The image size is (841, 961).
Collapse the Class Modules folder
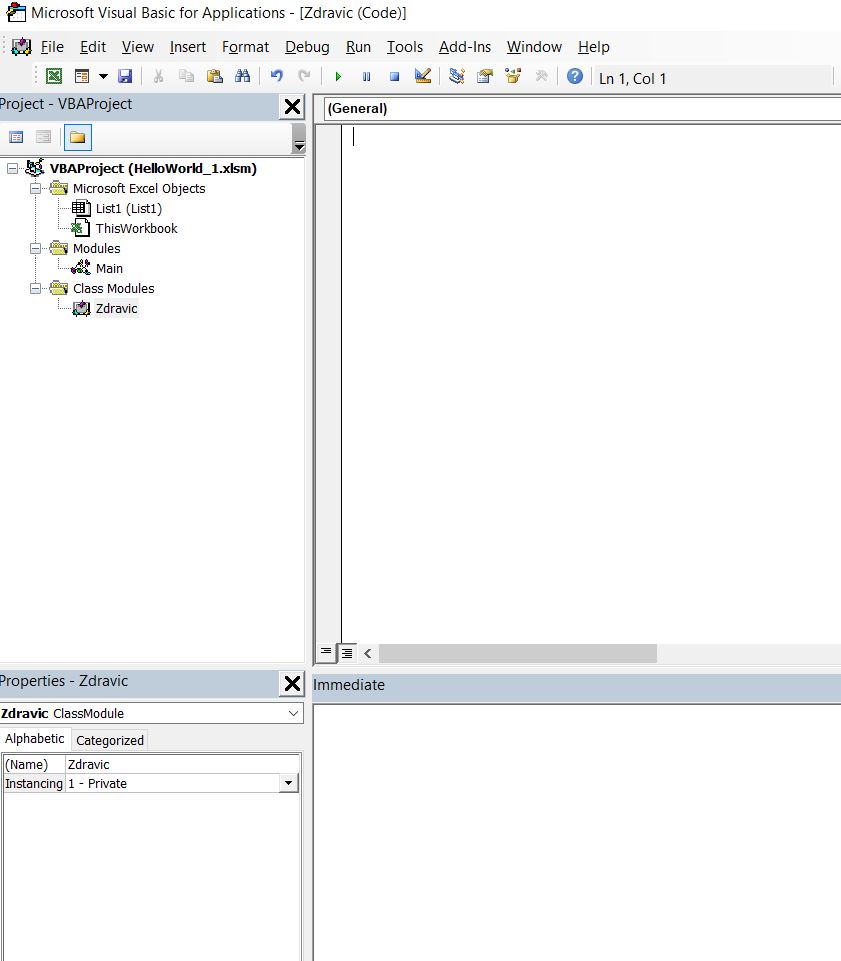[x=36, y=288]
